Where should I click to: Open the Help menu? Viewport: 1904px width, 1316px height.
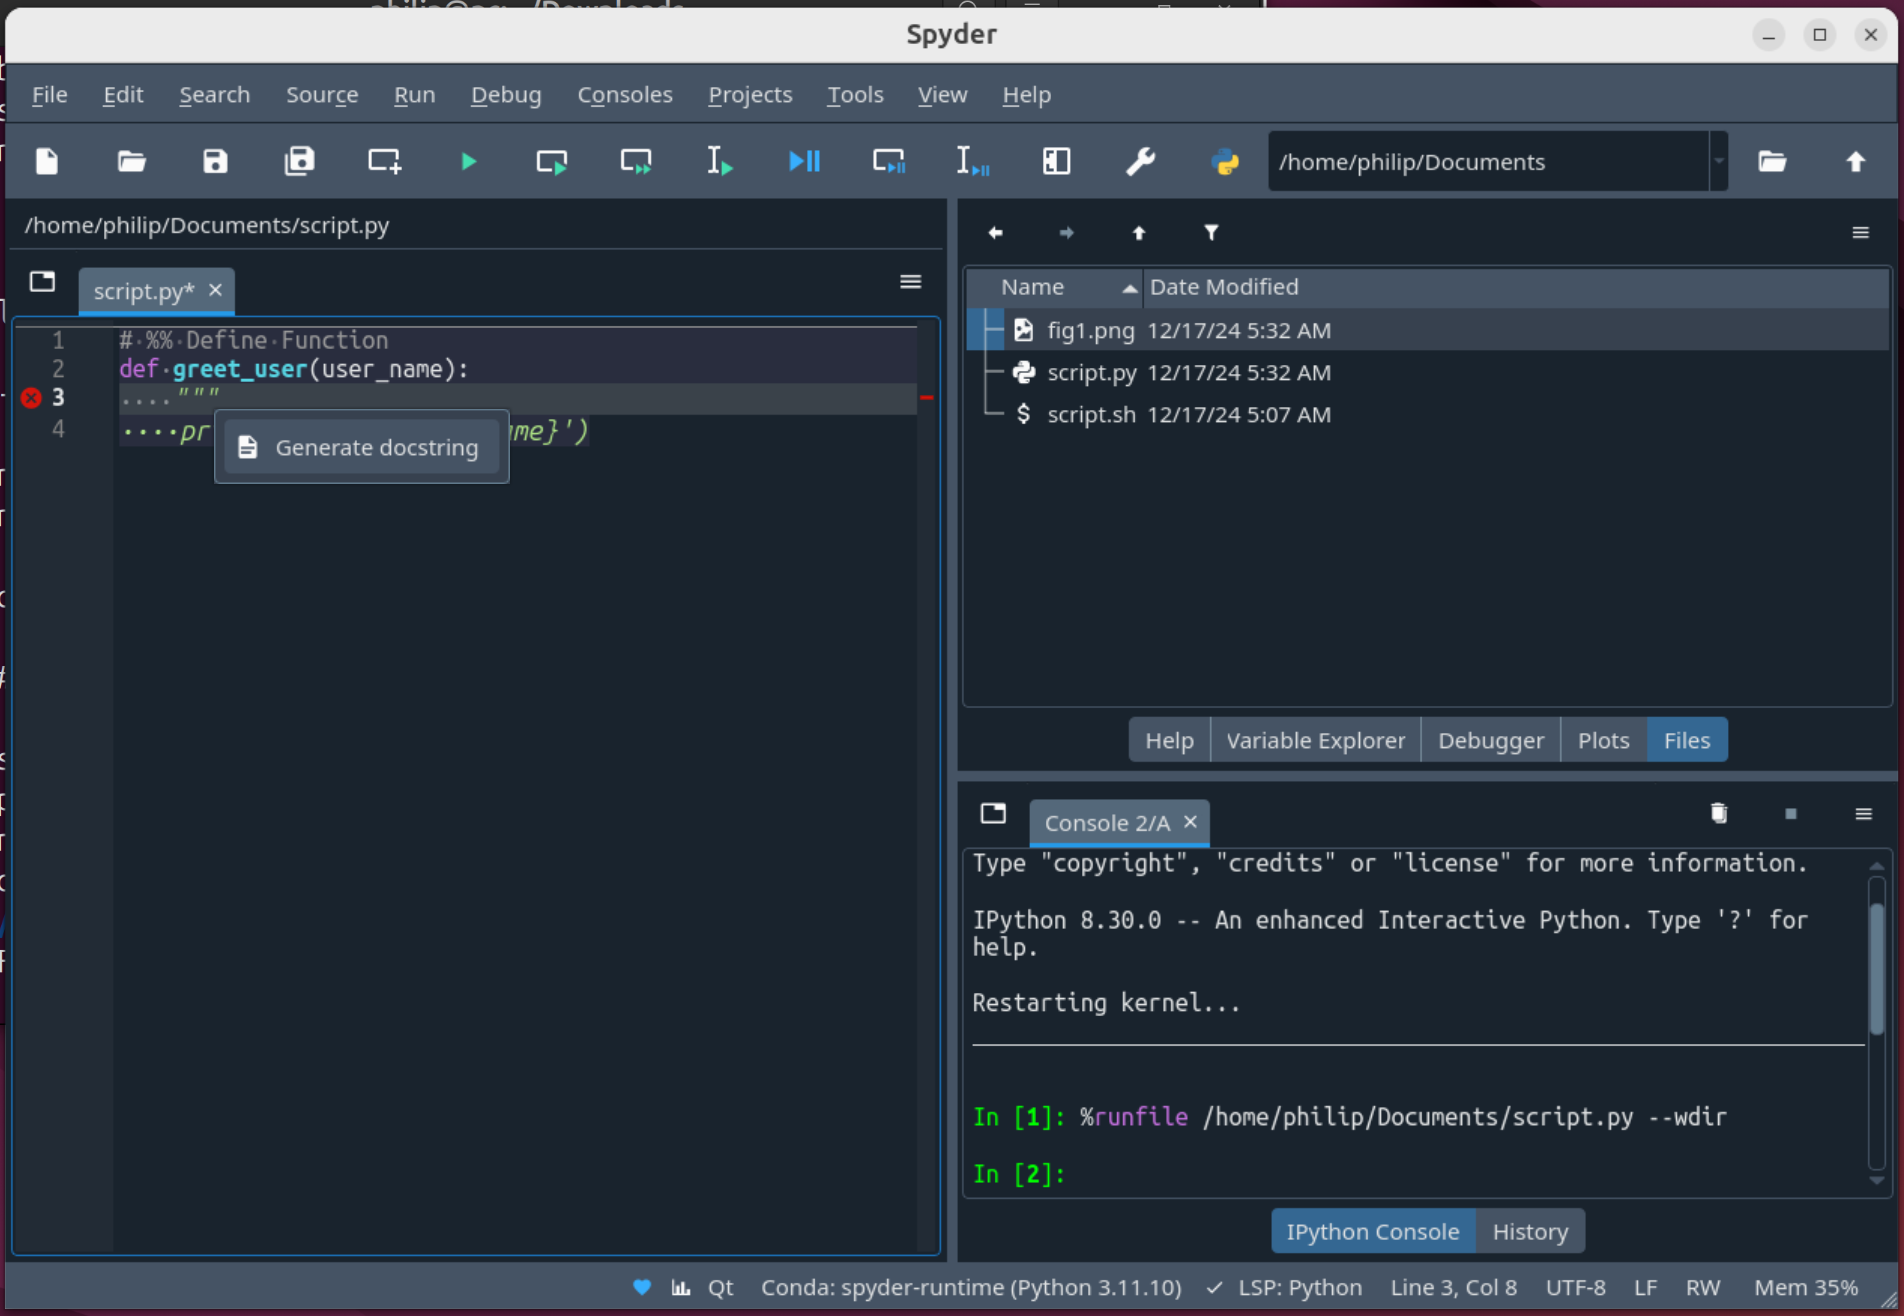[x=1026, y=95]
